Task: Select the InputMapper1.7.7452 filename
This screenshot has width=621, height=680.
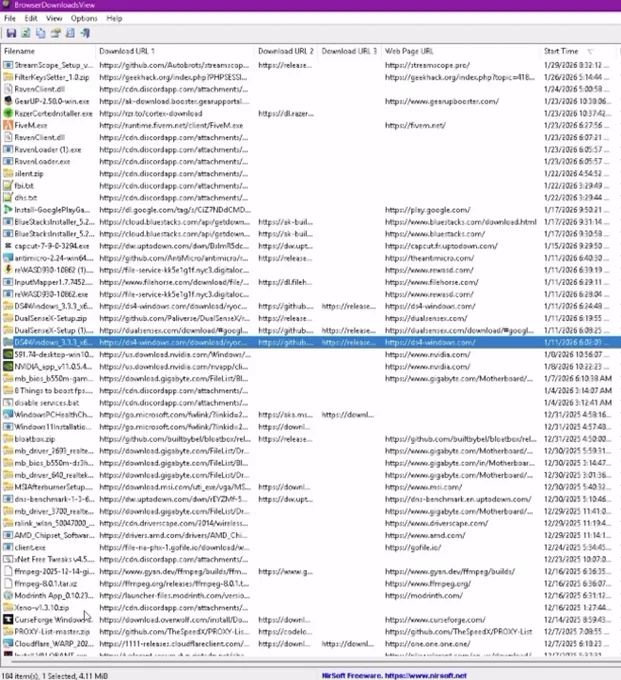Action: [x=53, y=282]
